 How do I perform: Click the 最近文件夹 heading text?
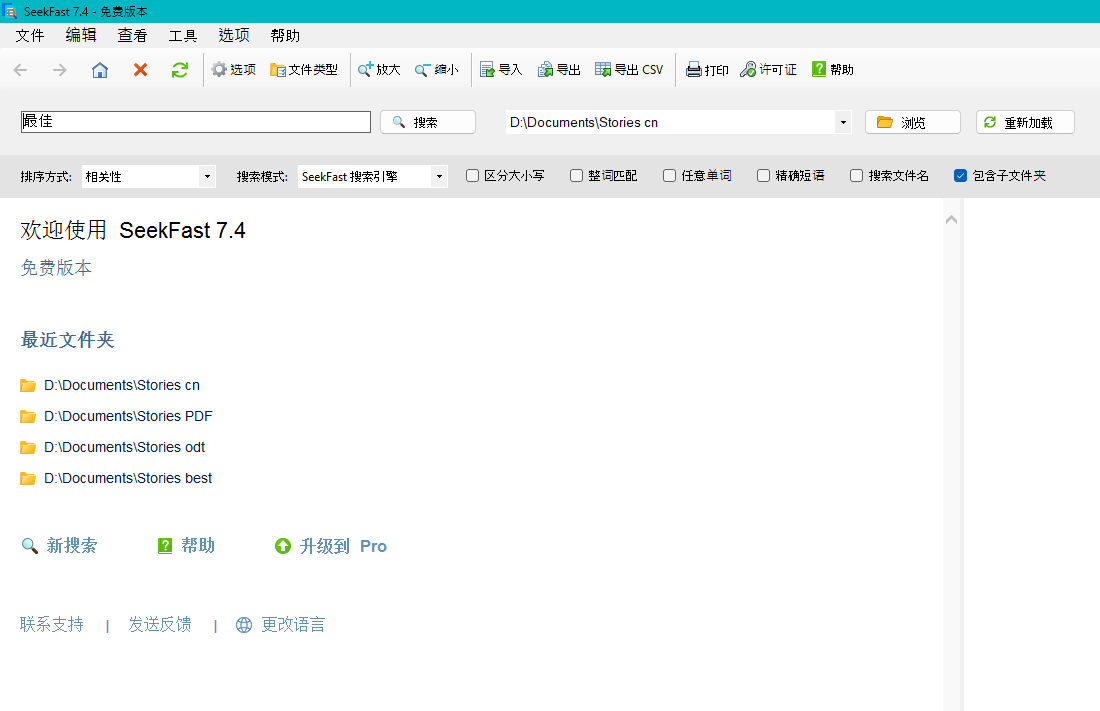point(67,340)
